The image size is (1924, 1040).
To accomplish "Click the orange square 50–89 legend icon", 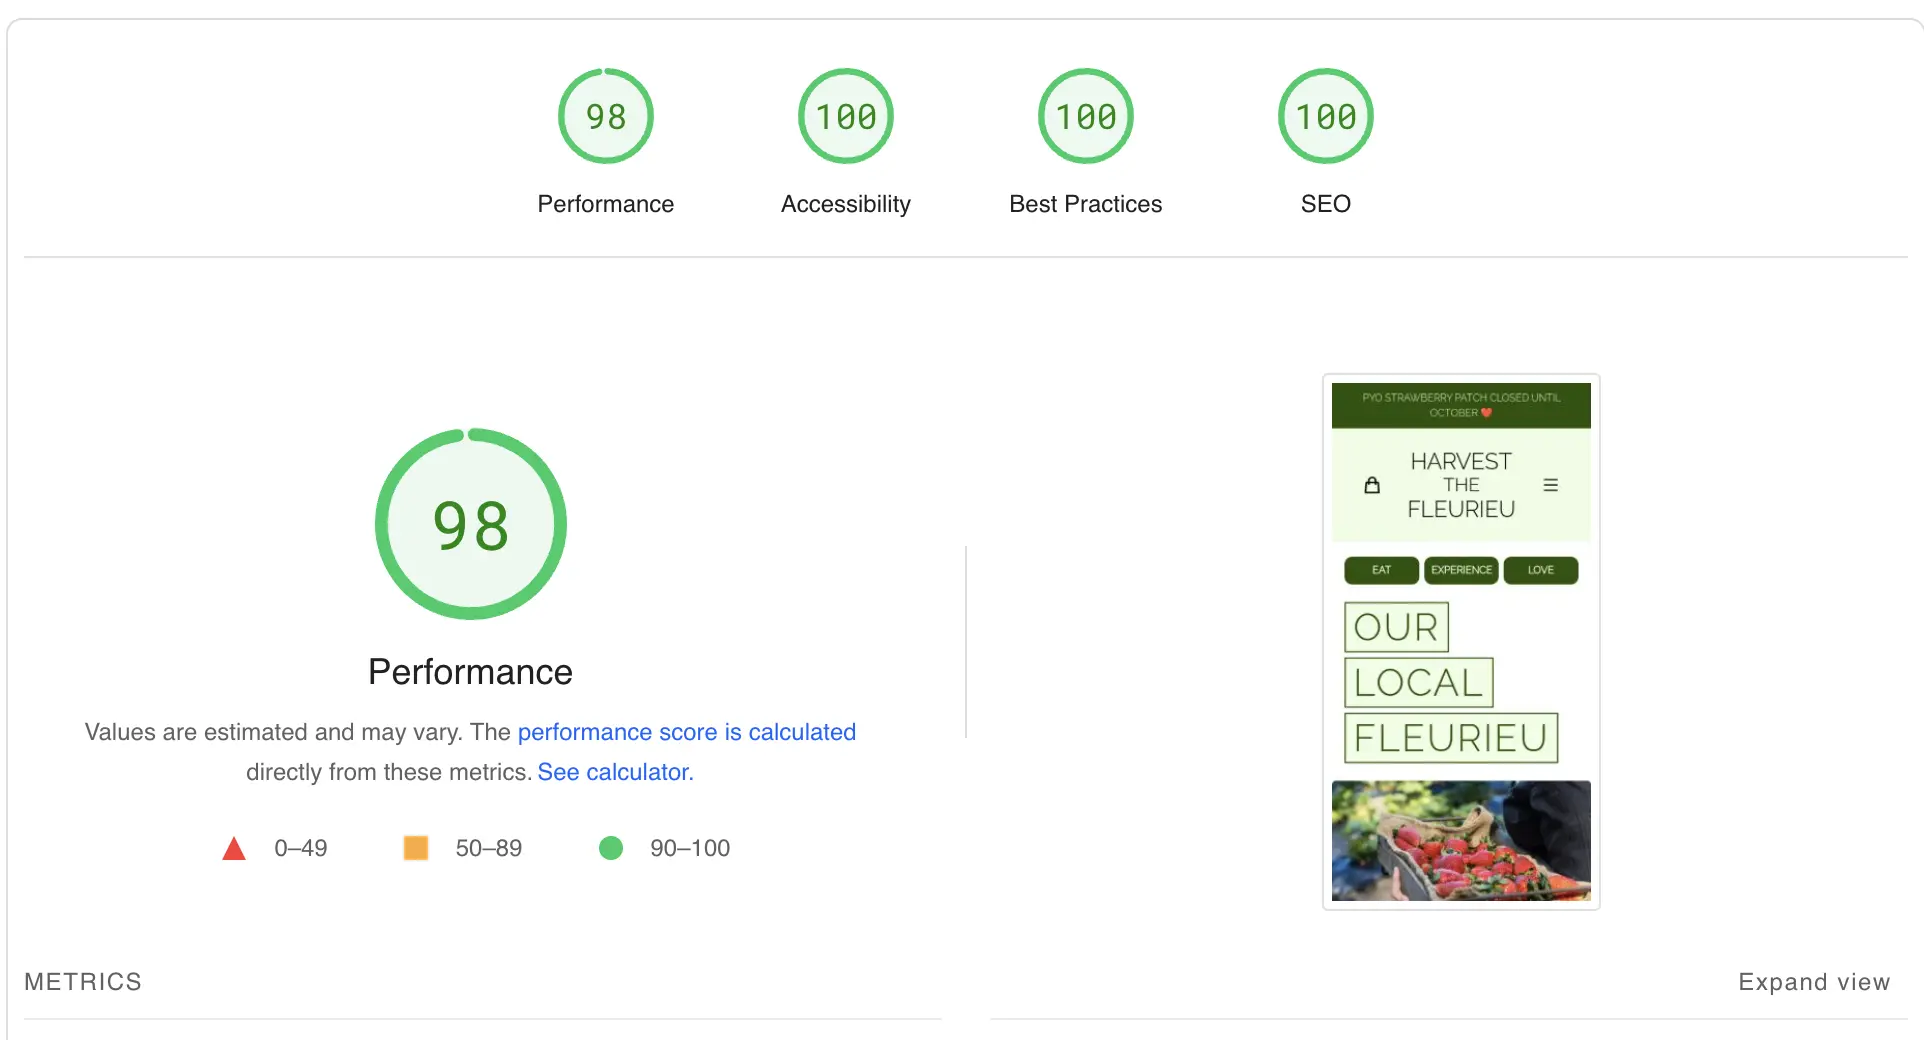I will pos(416,848).
